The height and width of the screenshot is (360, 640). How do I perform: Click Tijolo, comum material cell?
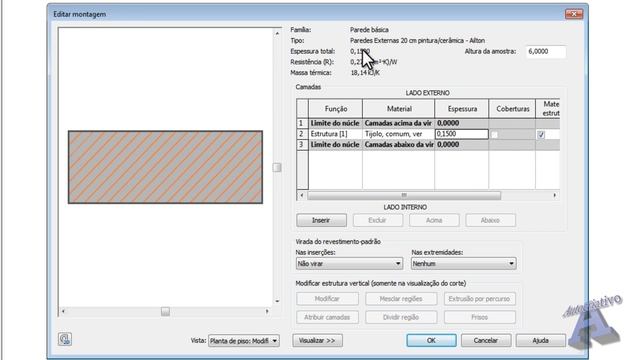click(x=399, y=134)
